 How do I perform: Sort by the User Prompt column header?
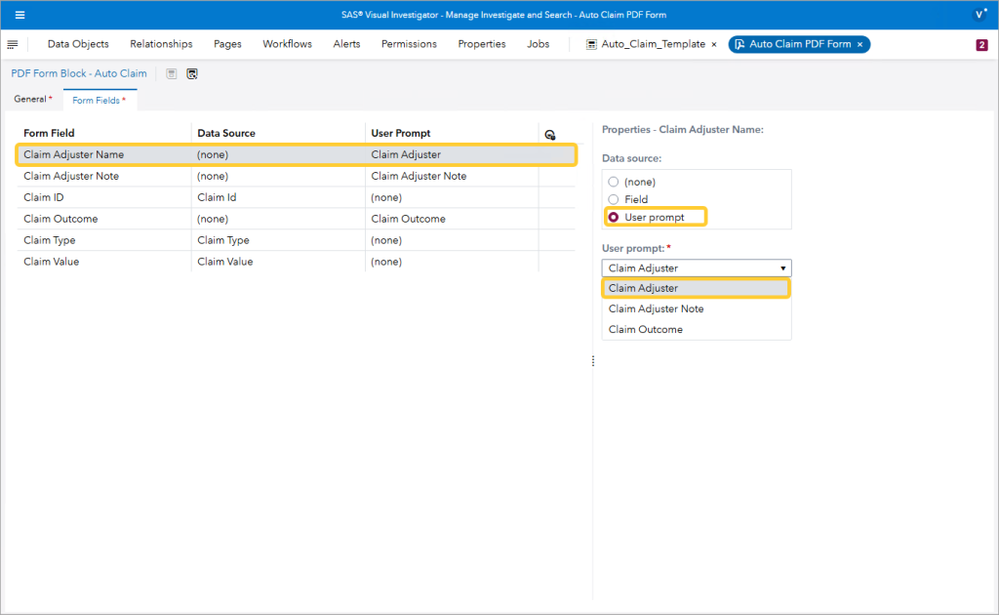tap(401, 133)
